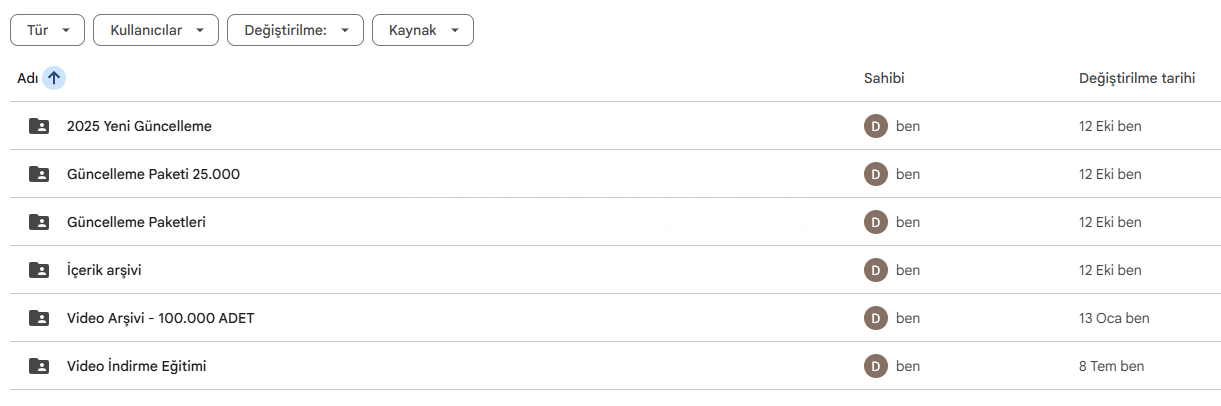Screen dimensions: 1221x406
Task: Open the Tür filter dropdown
Action: click(x=47, y=30)
